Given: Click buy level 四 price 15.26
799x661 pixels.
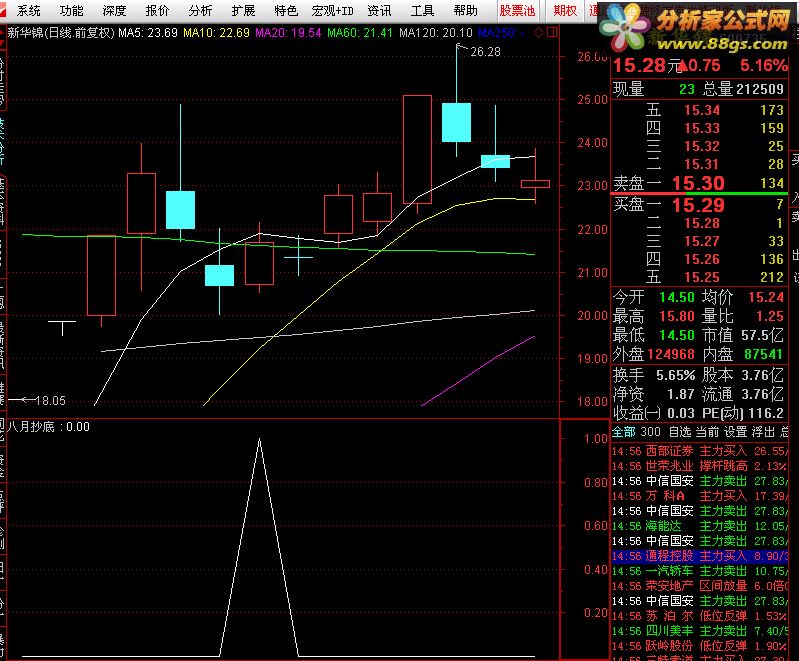Looking at the screenshot, I should coord(702,259).
